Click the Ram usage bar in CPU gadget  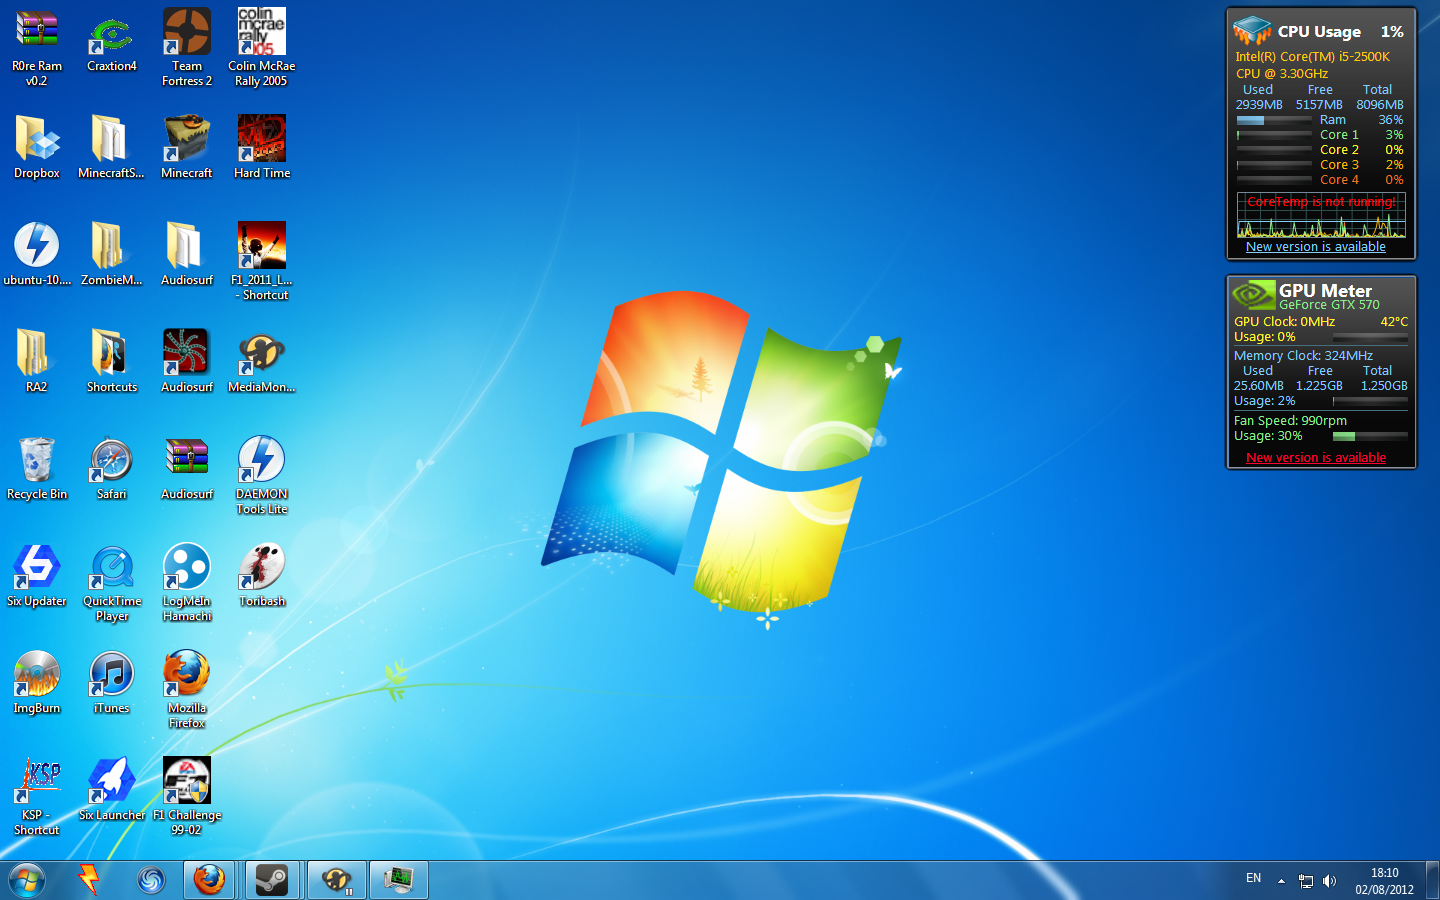click(1274, 120)
